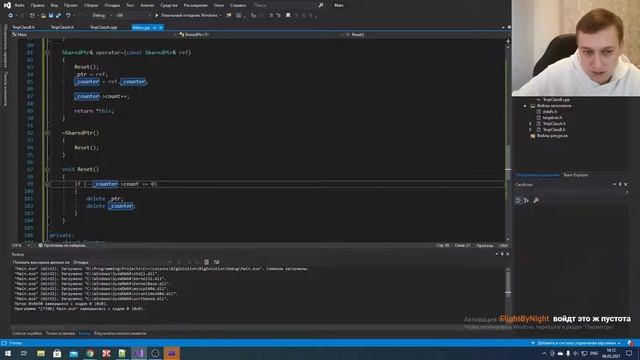Open the Тест menu

click(130, 5)
